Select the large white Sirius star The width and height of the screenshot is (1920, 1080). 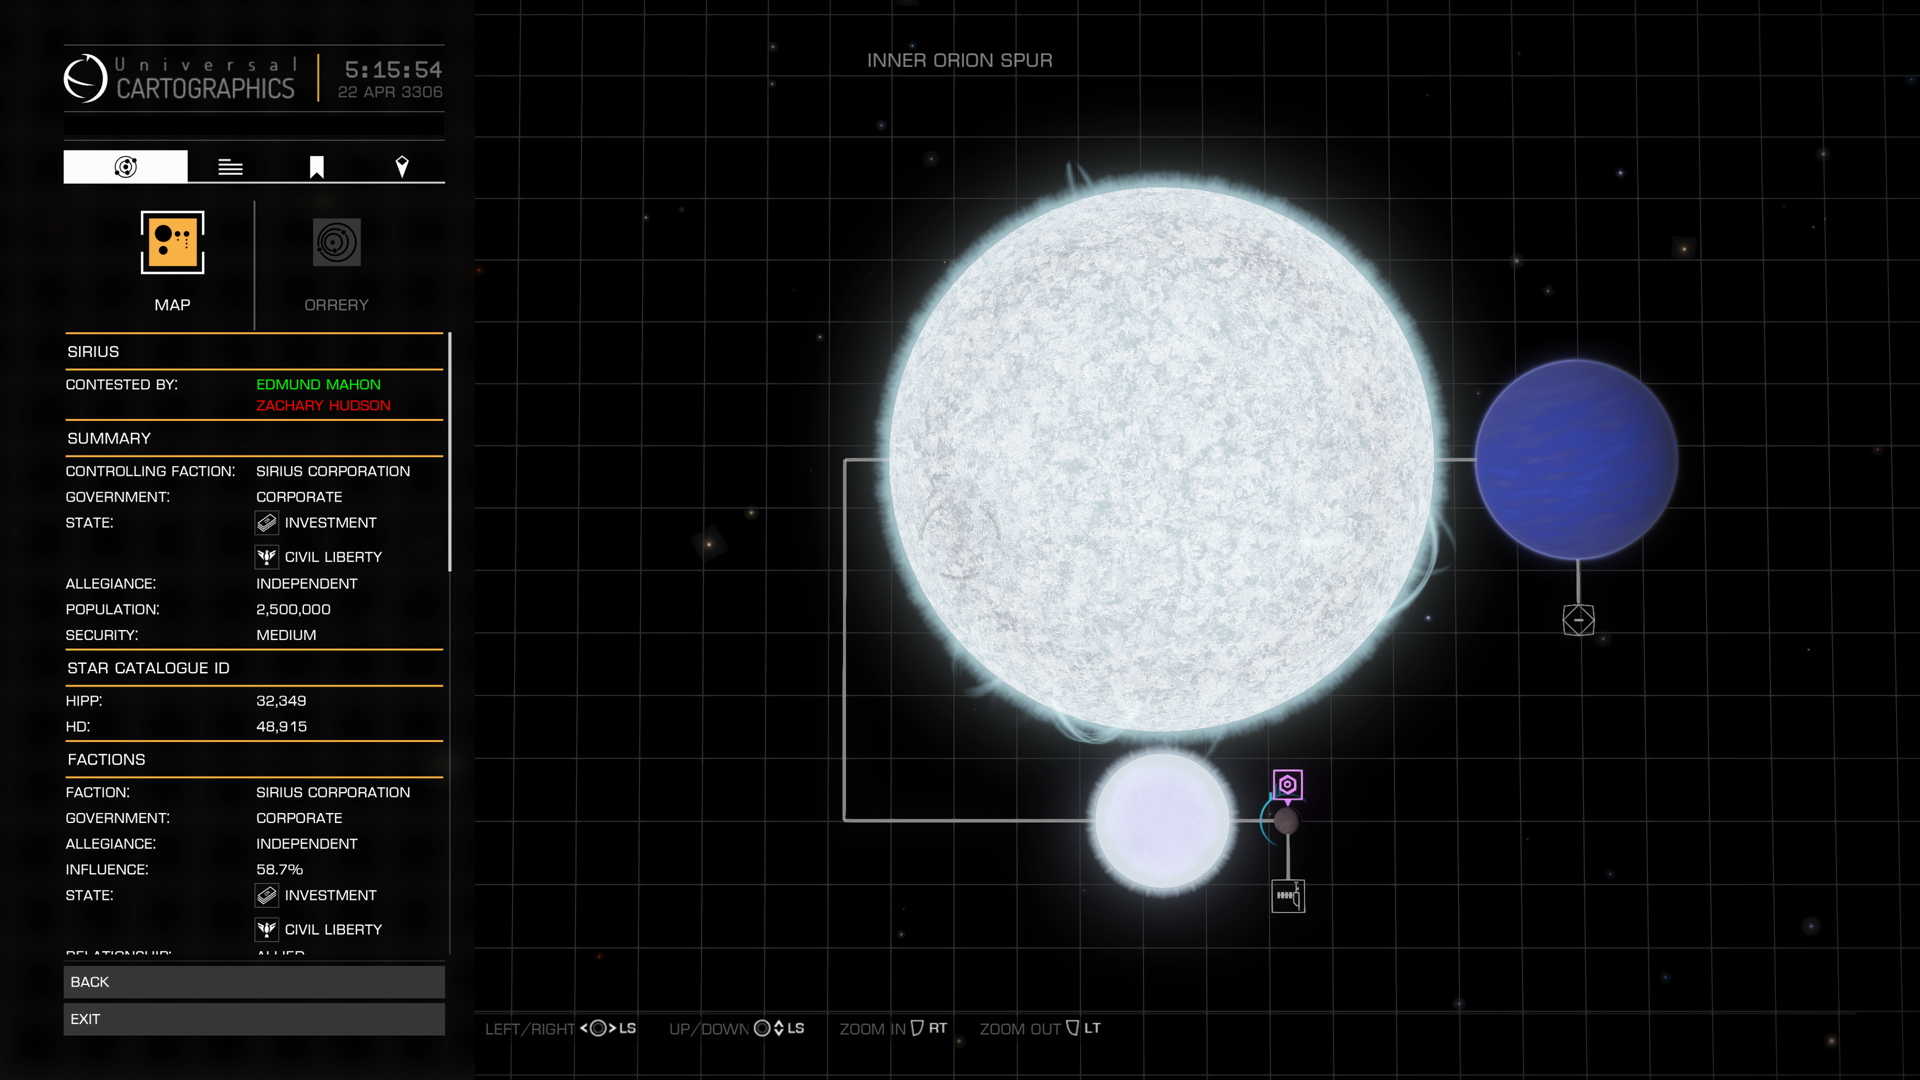click(1160, 460)
